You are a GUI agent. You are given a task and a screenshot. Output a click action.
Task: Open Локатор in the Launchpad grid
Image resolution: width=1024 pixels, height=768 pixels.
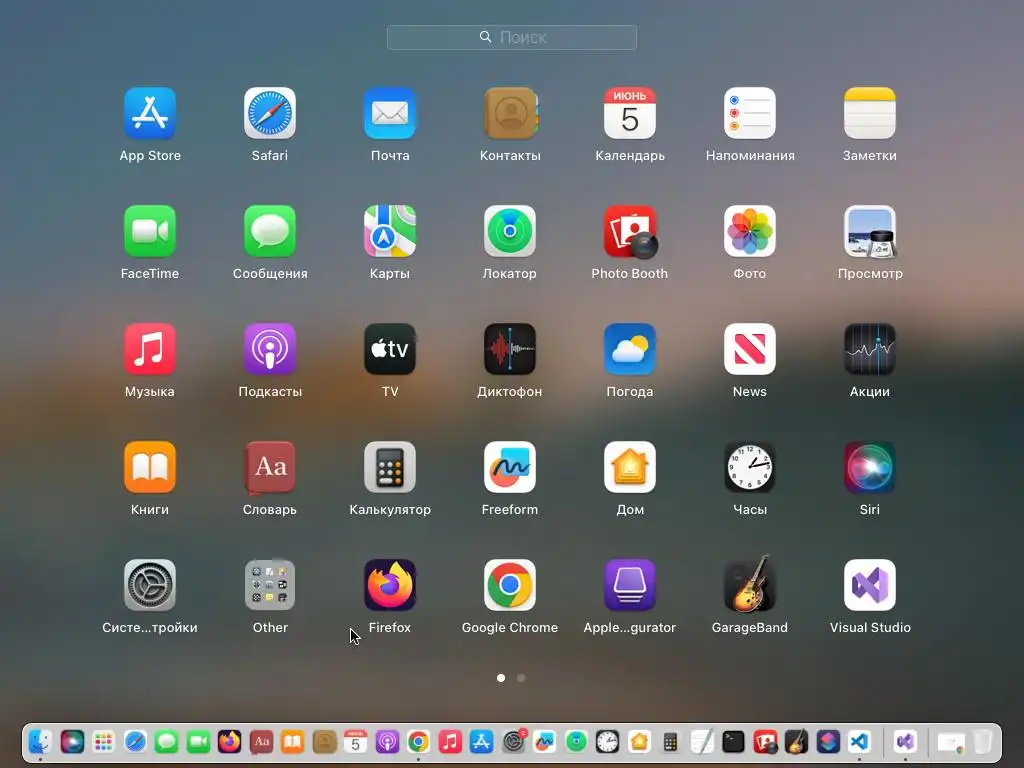click(510, 232)
